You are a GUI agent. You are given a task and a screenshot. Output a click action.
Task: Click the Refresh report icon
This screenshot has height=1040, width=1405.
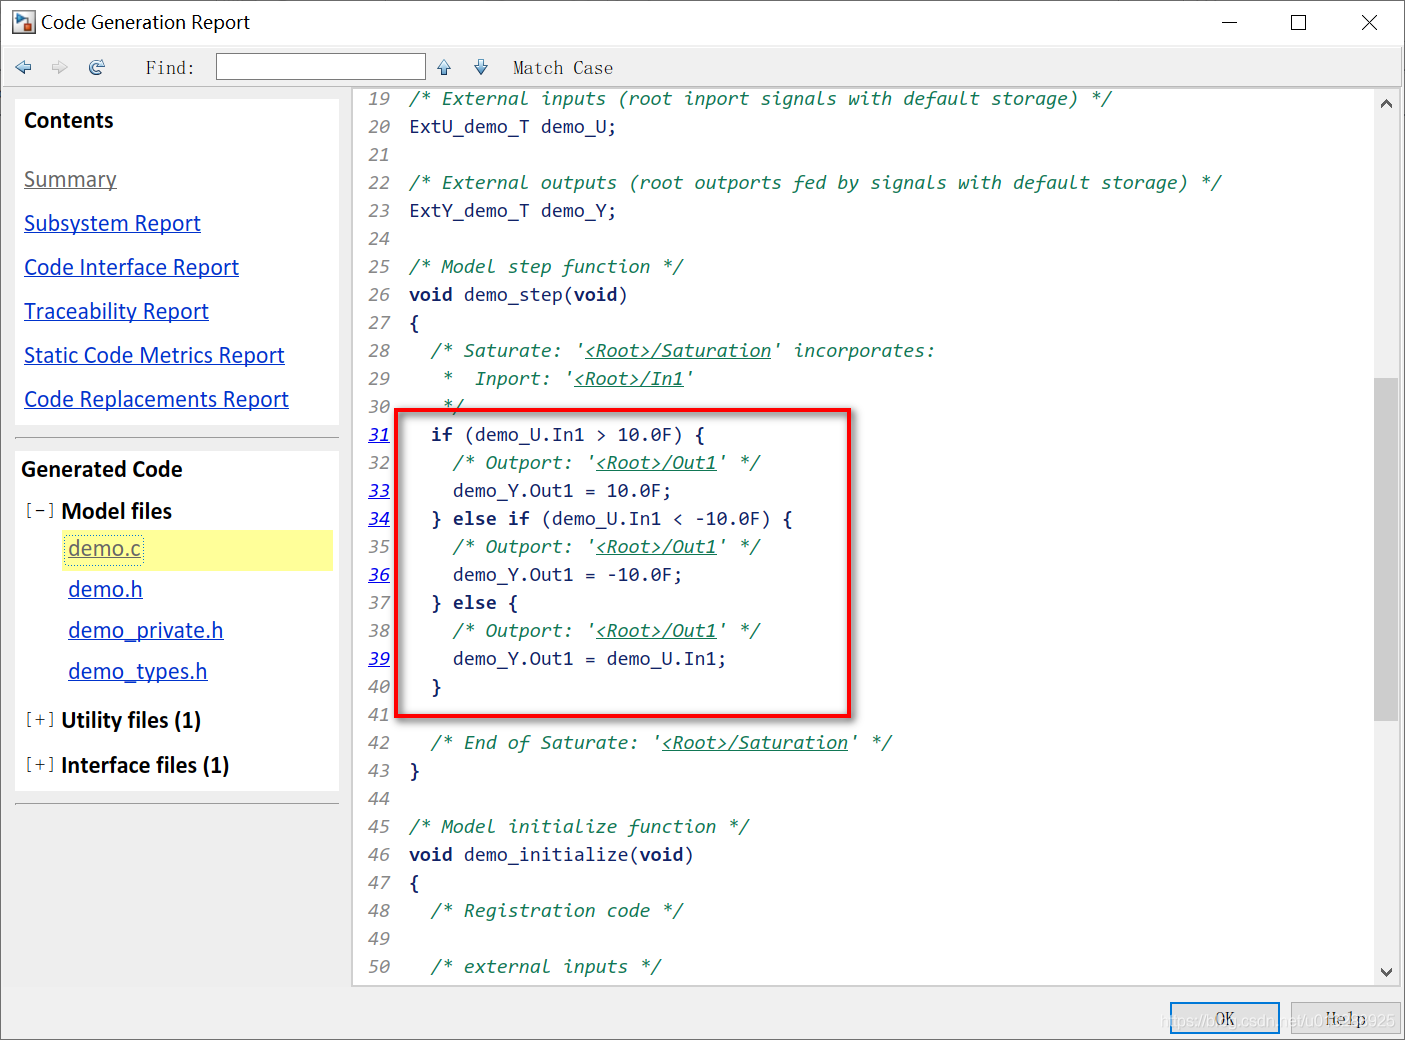point(97,67)
